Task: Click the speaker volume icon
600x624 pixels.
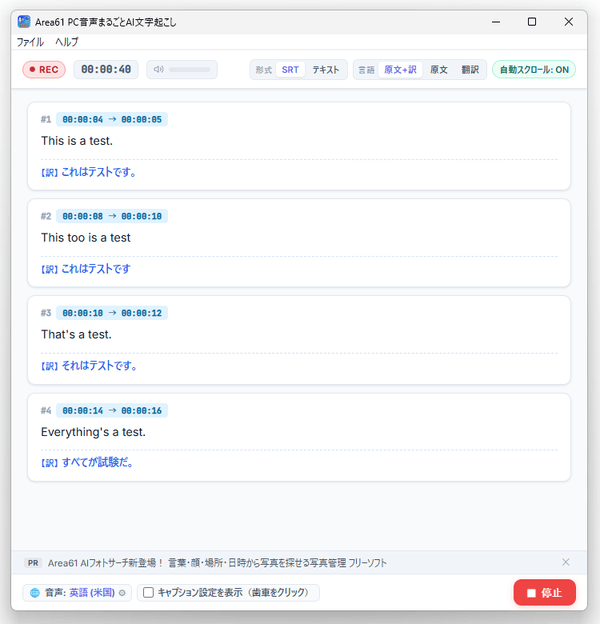Action: tap(158, 69)
